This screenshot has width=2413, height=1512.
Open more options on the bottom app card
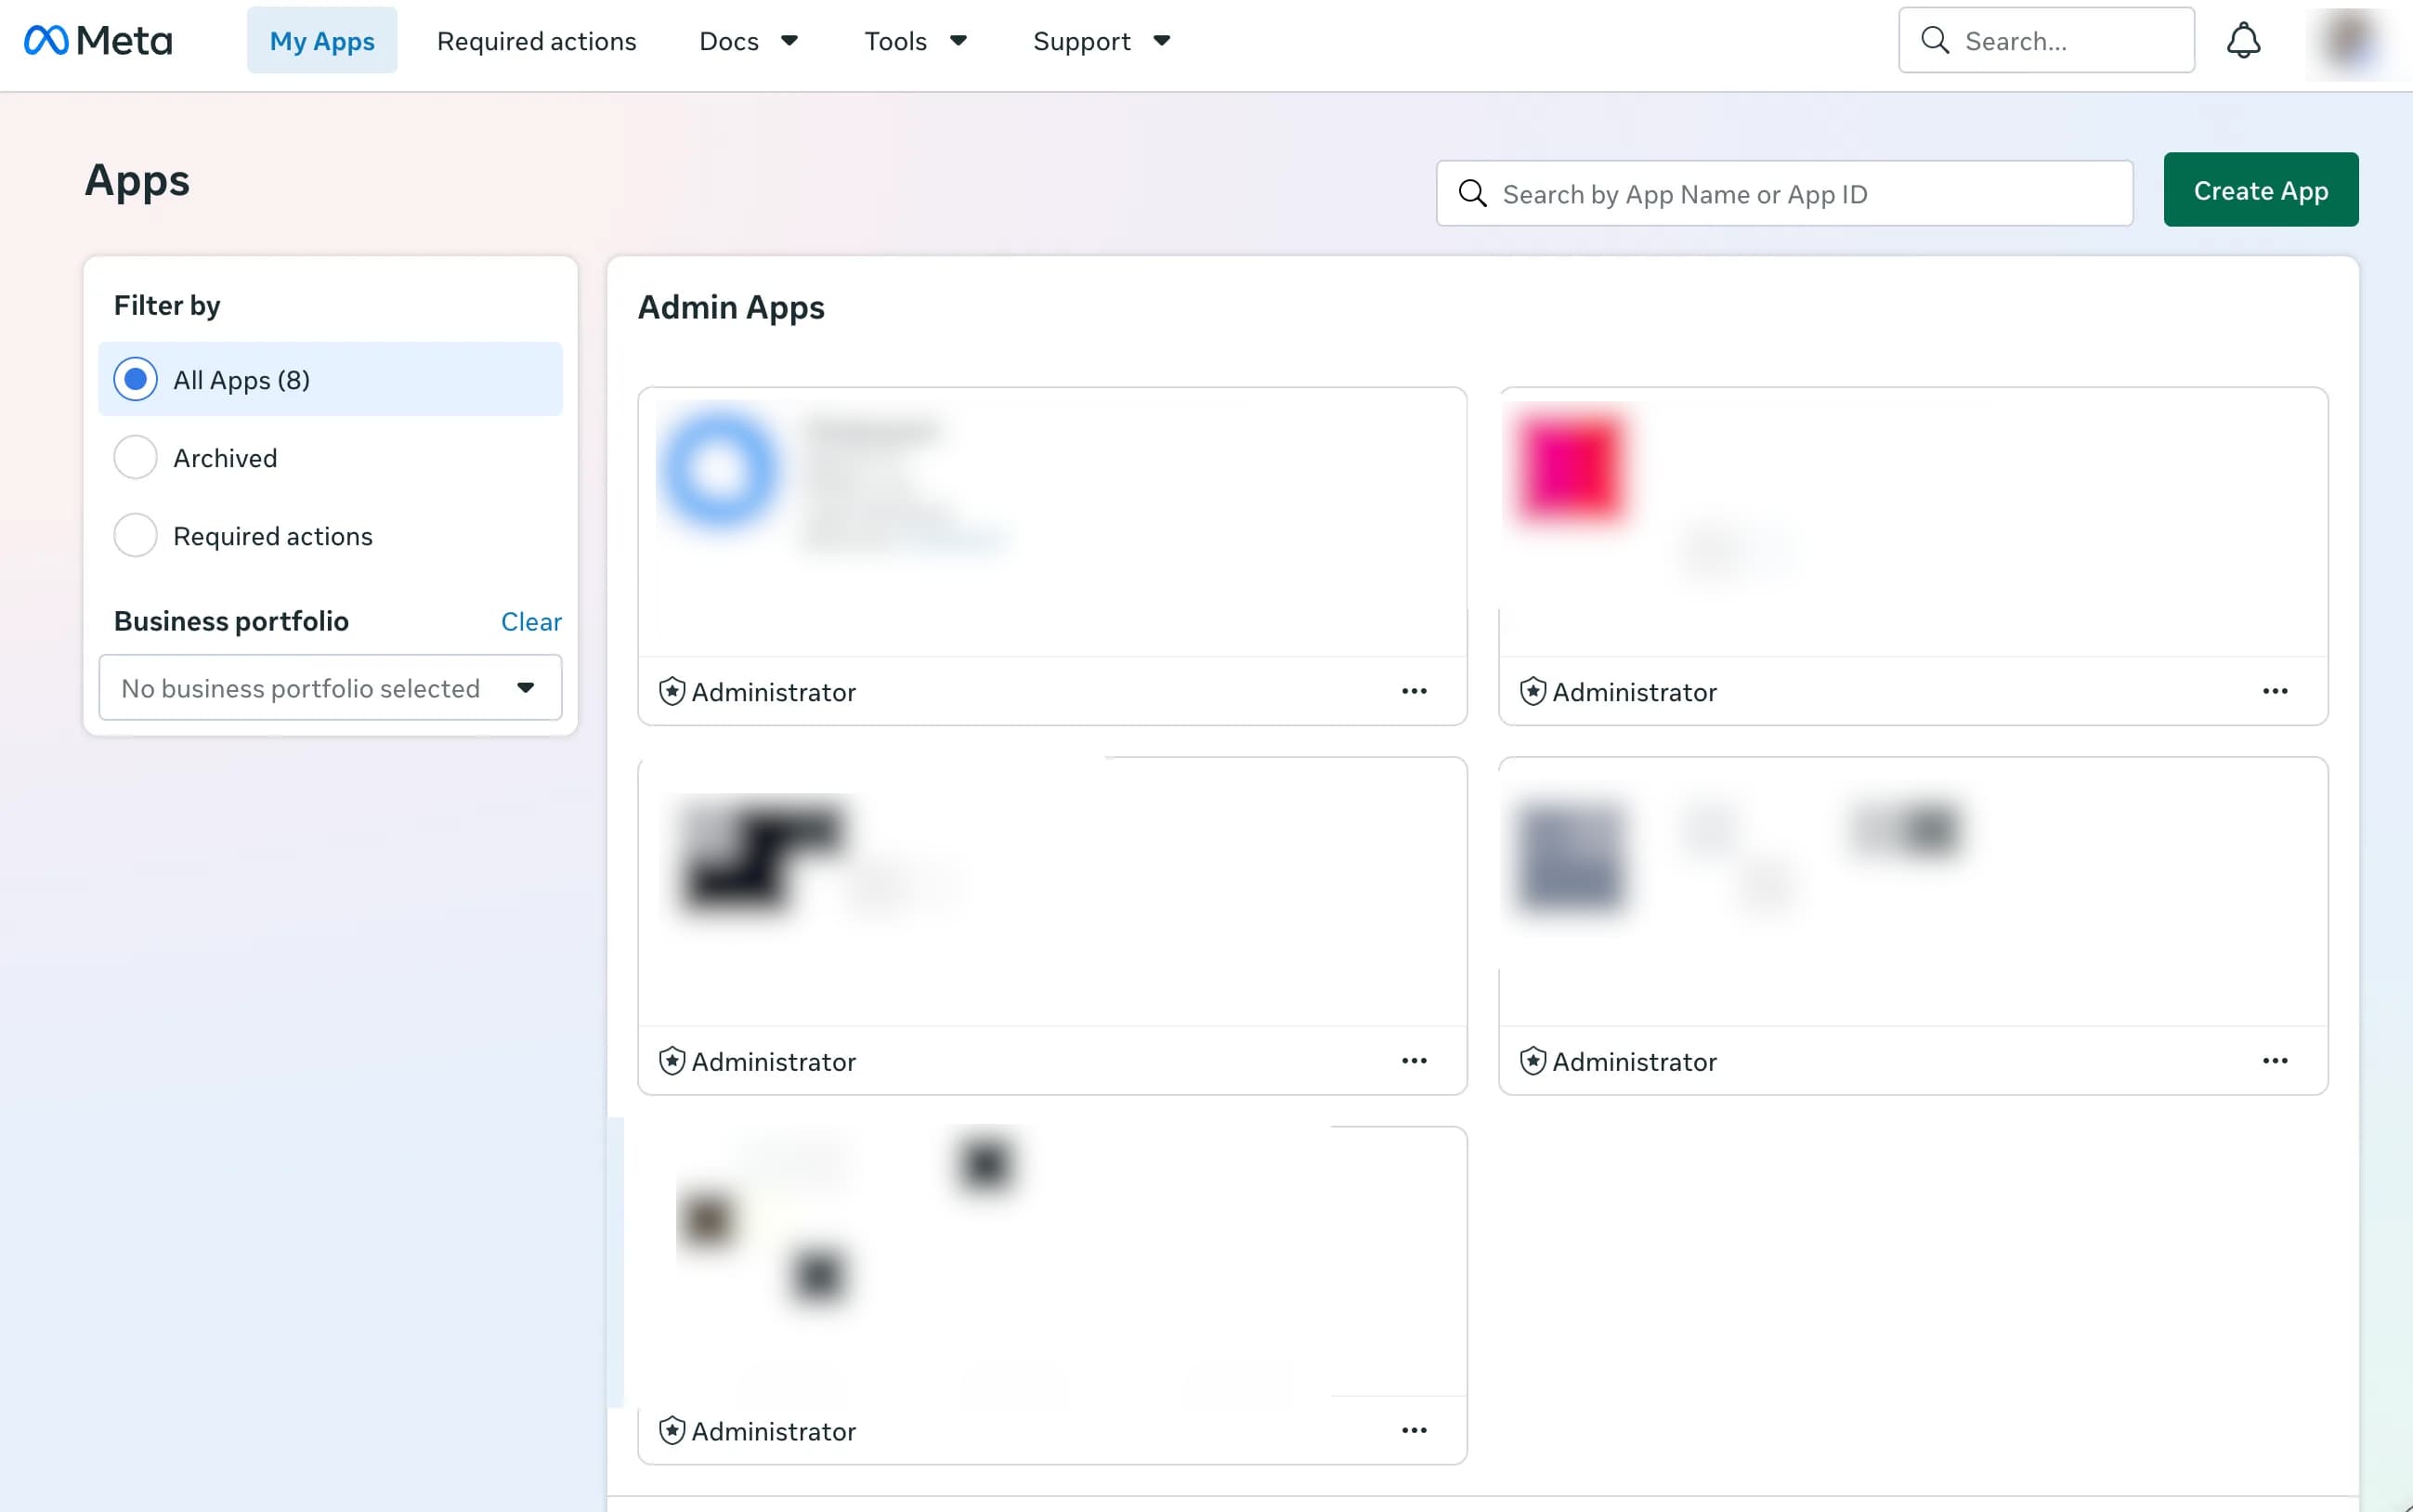[1414, 1431]
